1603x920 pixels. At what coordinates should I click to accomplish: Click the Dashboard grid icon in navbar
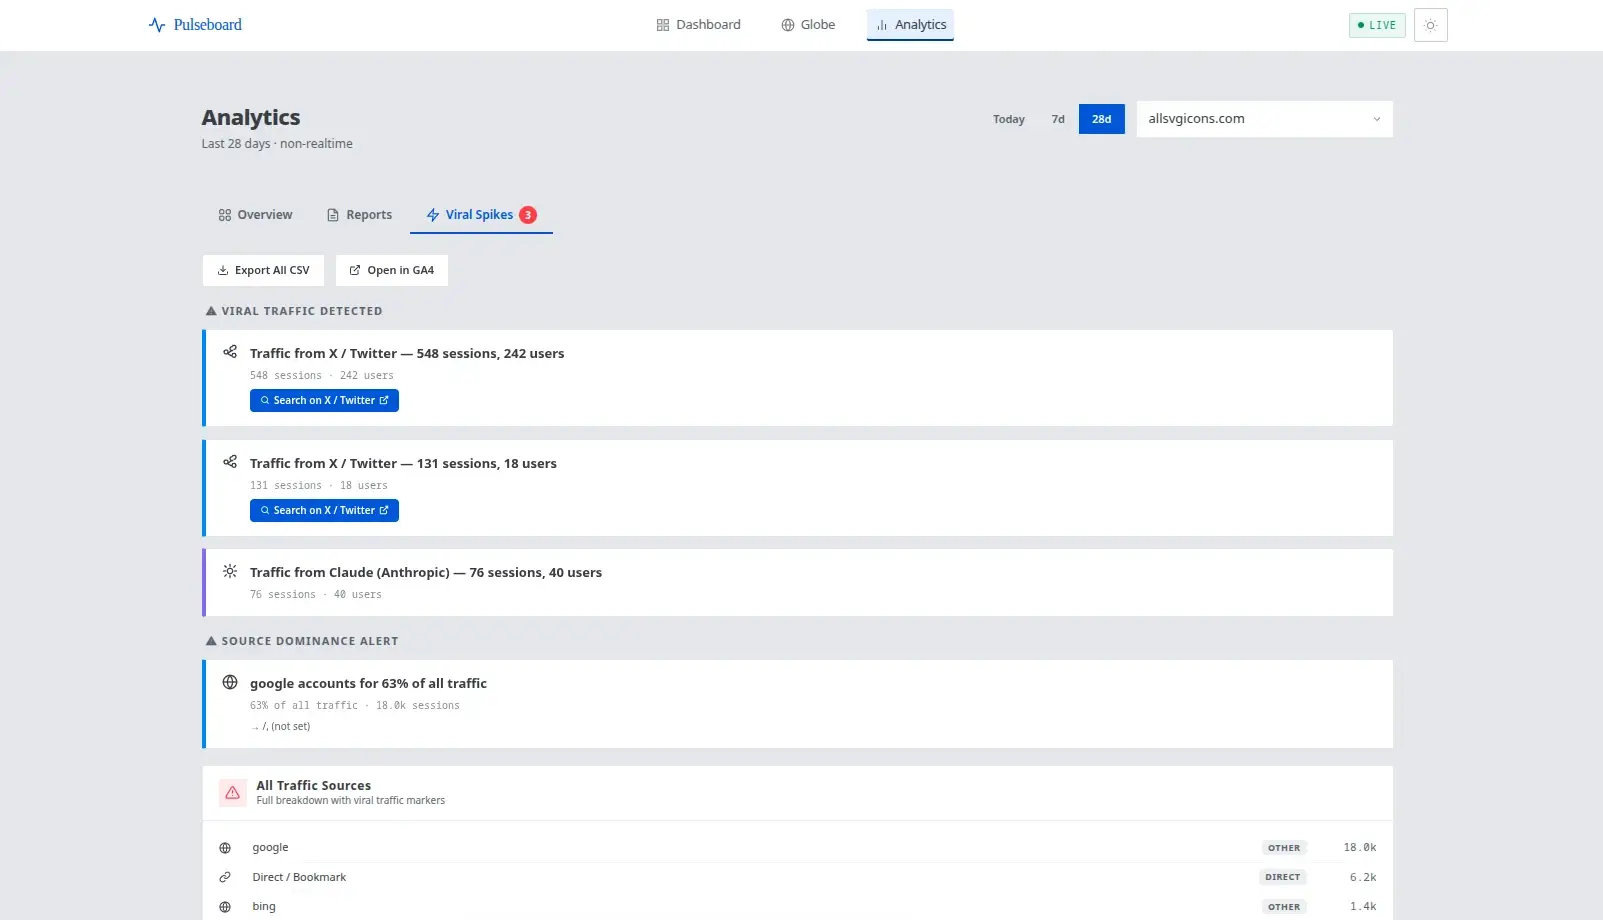tap(662, 25)
